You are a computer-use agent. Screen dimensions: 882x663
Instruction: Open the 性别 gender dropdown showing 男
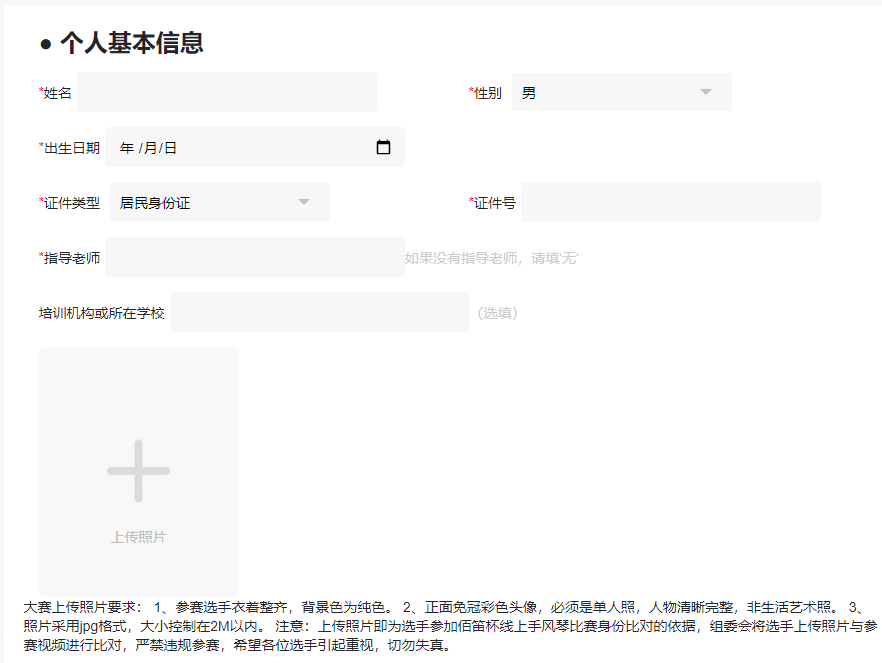(620, 91)
